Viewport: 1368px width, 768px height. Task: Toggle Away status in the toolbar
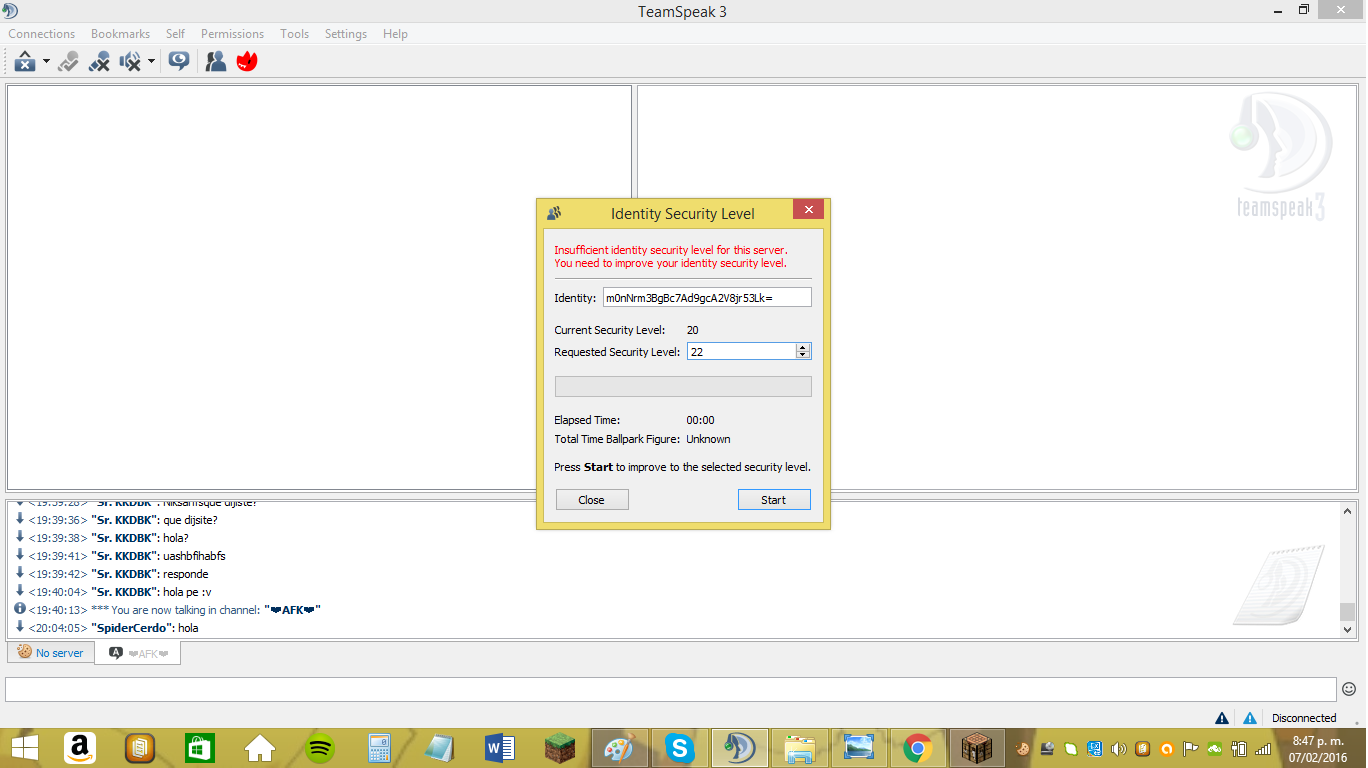[26, 62]
